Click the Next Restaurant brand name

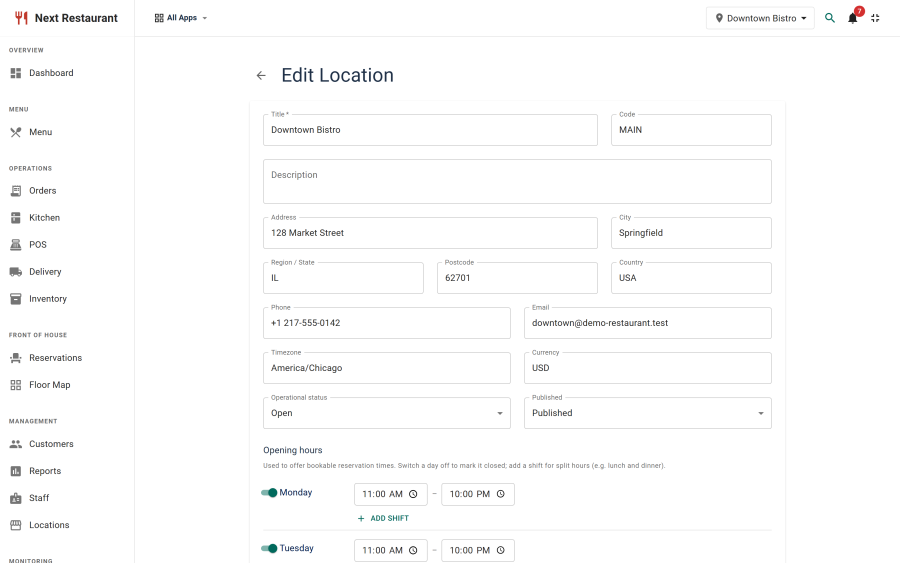pos(76,18)
